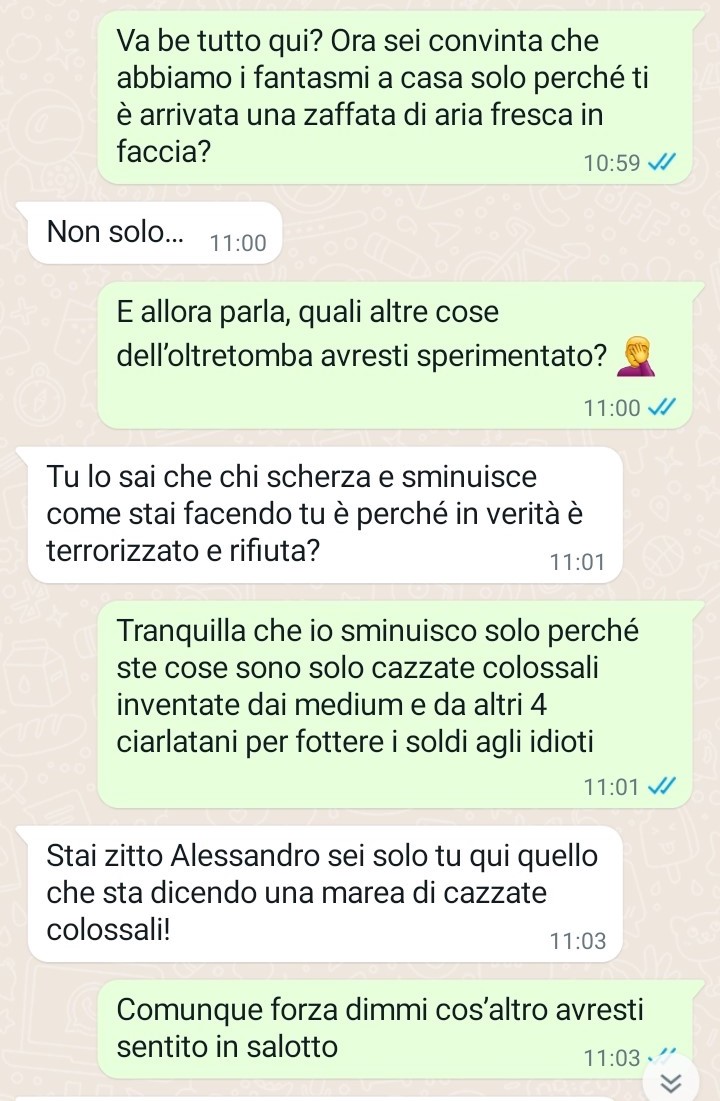Click the word 'ciarlatani' in green message
The height and width of the screenshot is (1101, 720).
[176, 741]
